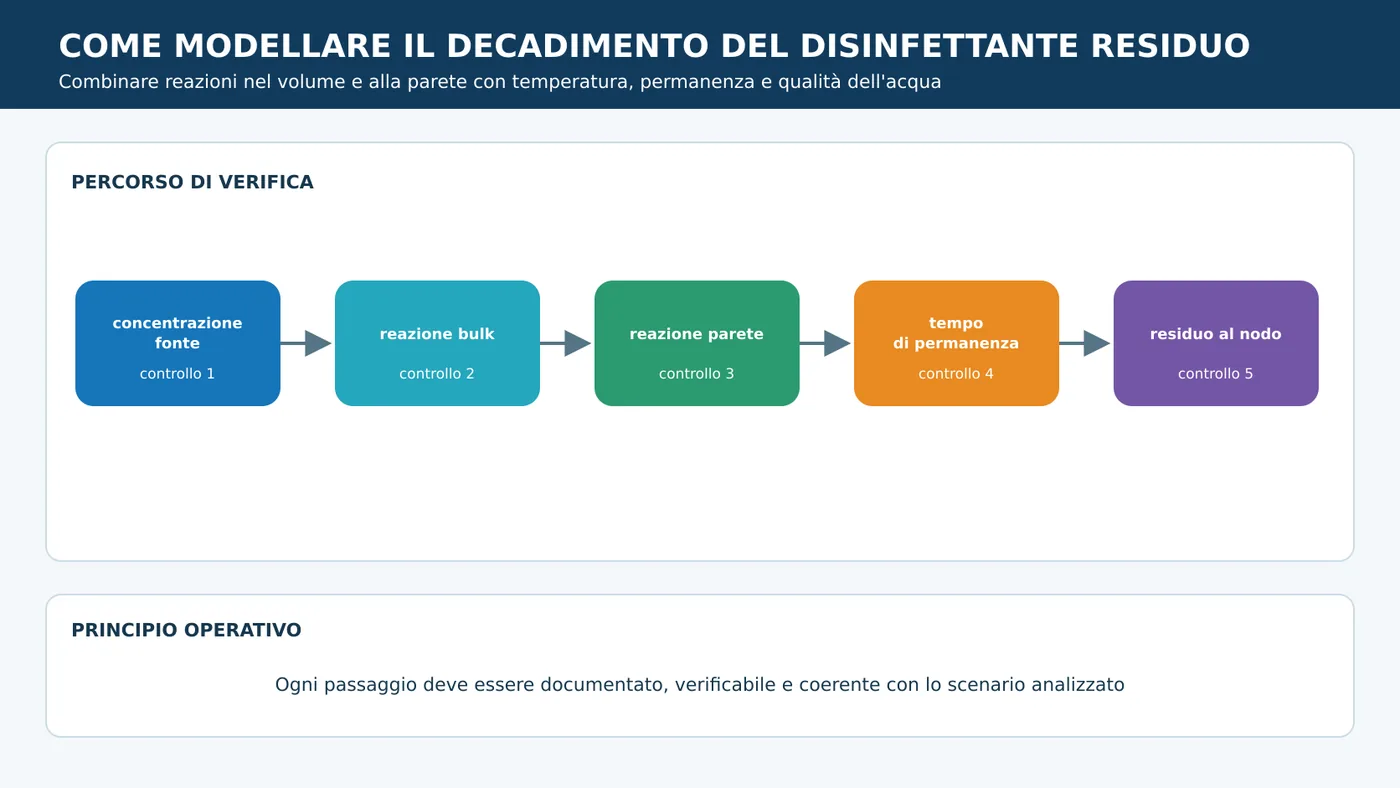Select the "reazione bulk" step label

(437, 334)
